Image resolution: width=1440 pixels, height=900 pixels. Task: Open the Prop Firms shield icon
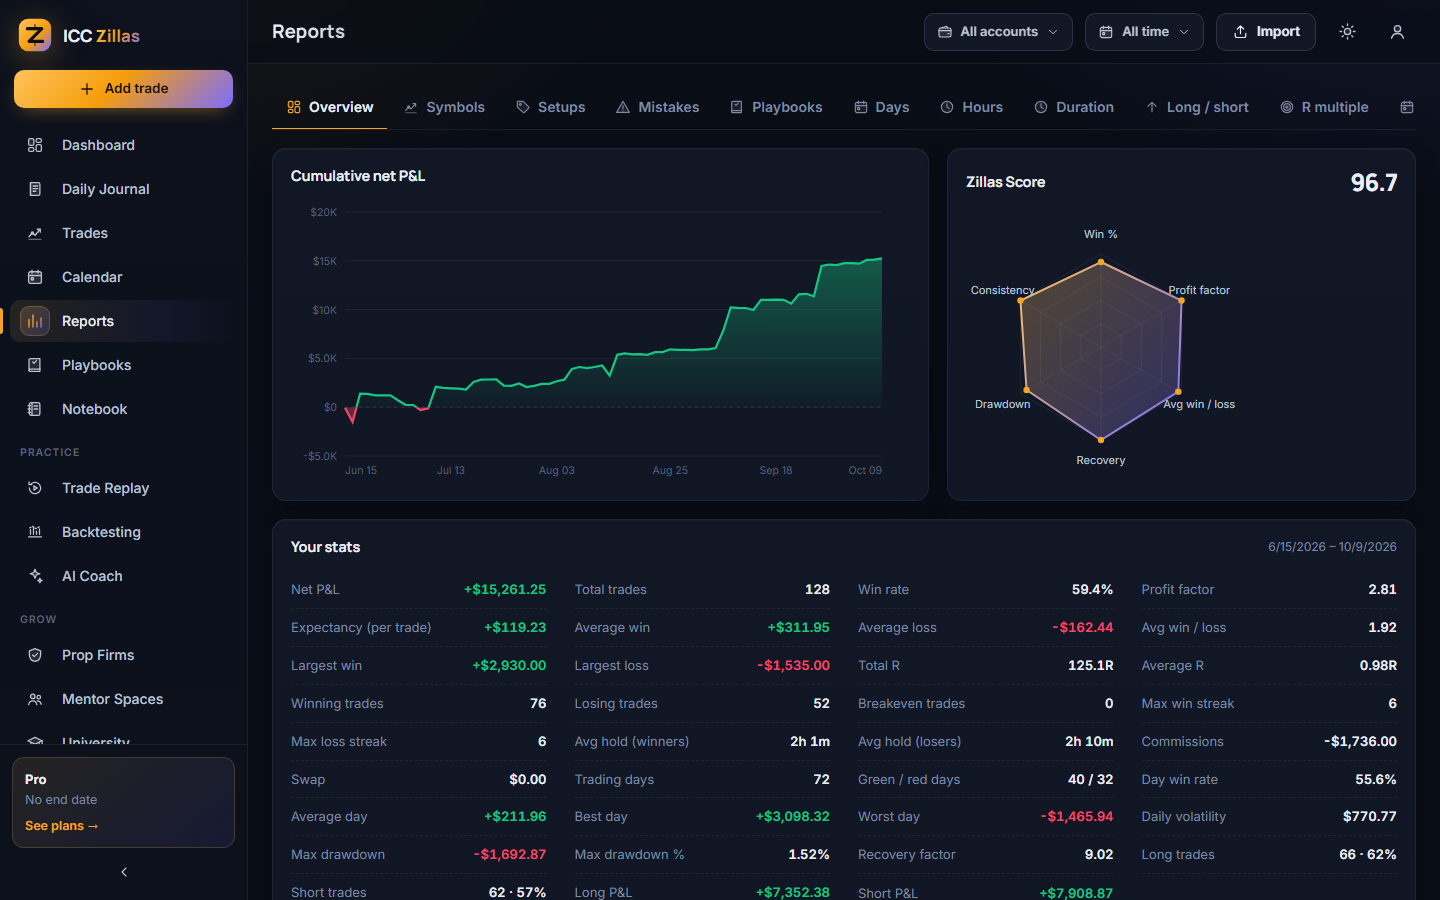coord(35,655)
